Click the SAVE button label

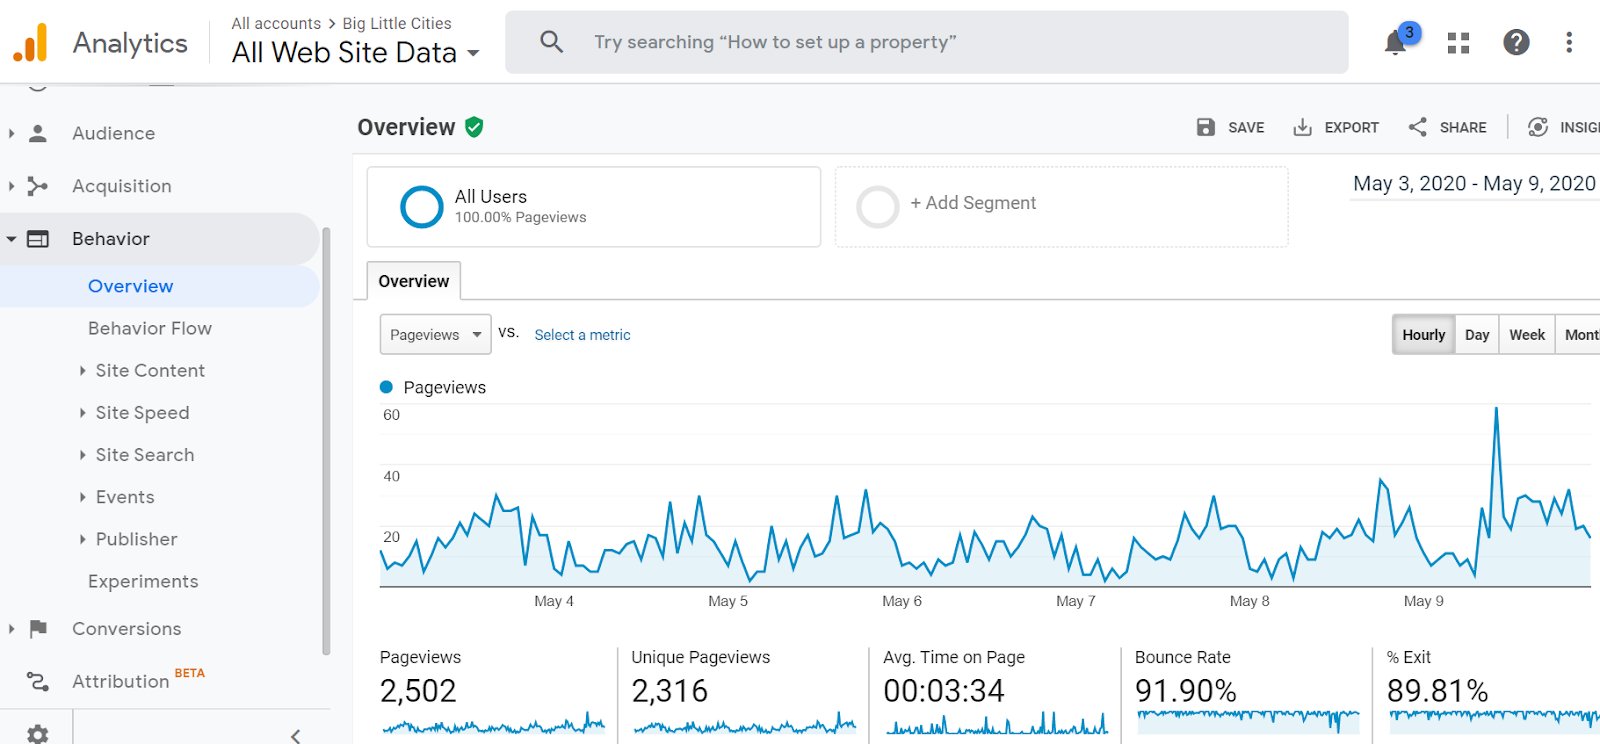click(1246, 127)
